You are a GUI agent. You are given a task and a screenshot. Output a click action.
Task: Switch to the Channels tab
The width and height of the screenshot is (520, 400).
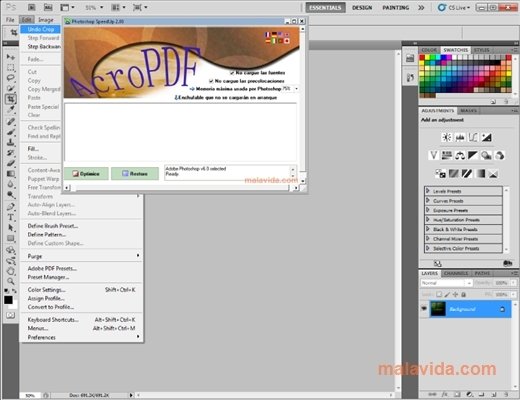(x=456, y=273)
